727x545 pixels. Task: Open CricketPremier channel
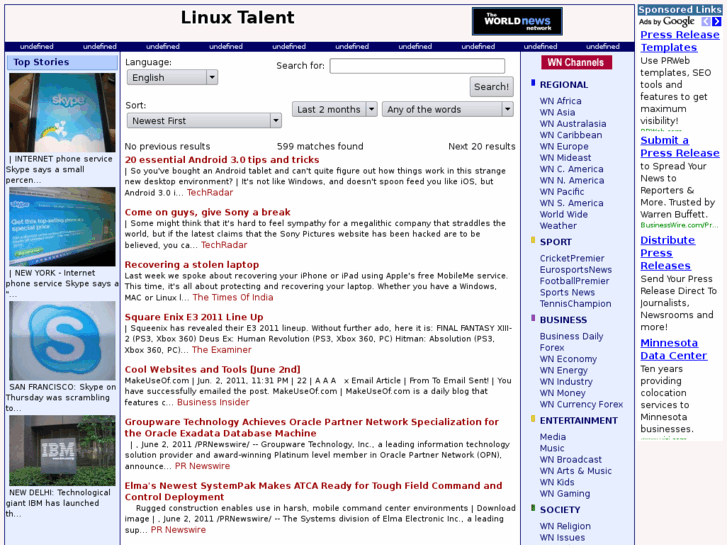[x=572, y=258]
